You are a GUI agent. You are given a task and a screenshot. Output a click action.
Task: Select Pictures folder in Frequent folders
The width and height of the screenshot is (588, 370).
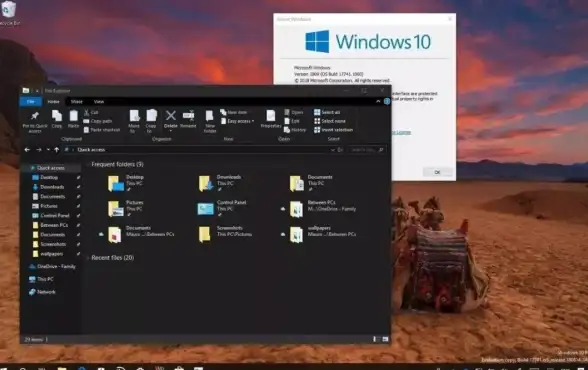pos(126,208)
